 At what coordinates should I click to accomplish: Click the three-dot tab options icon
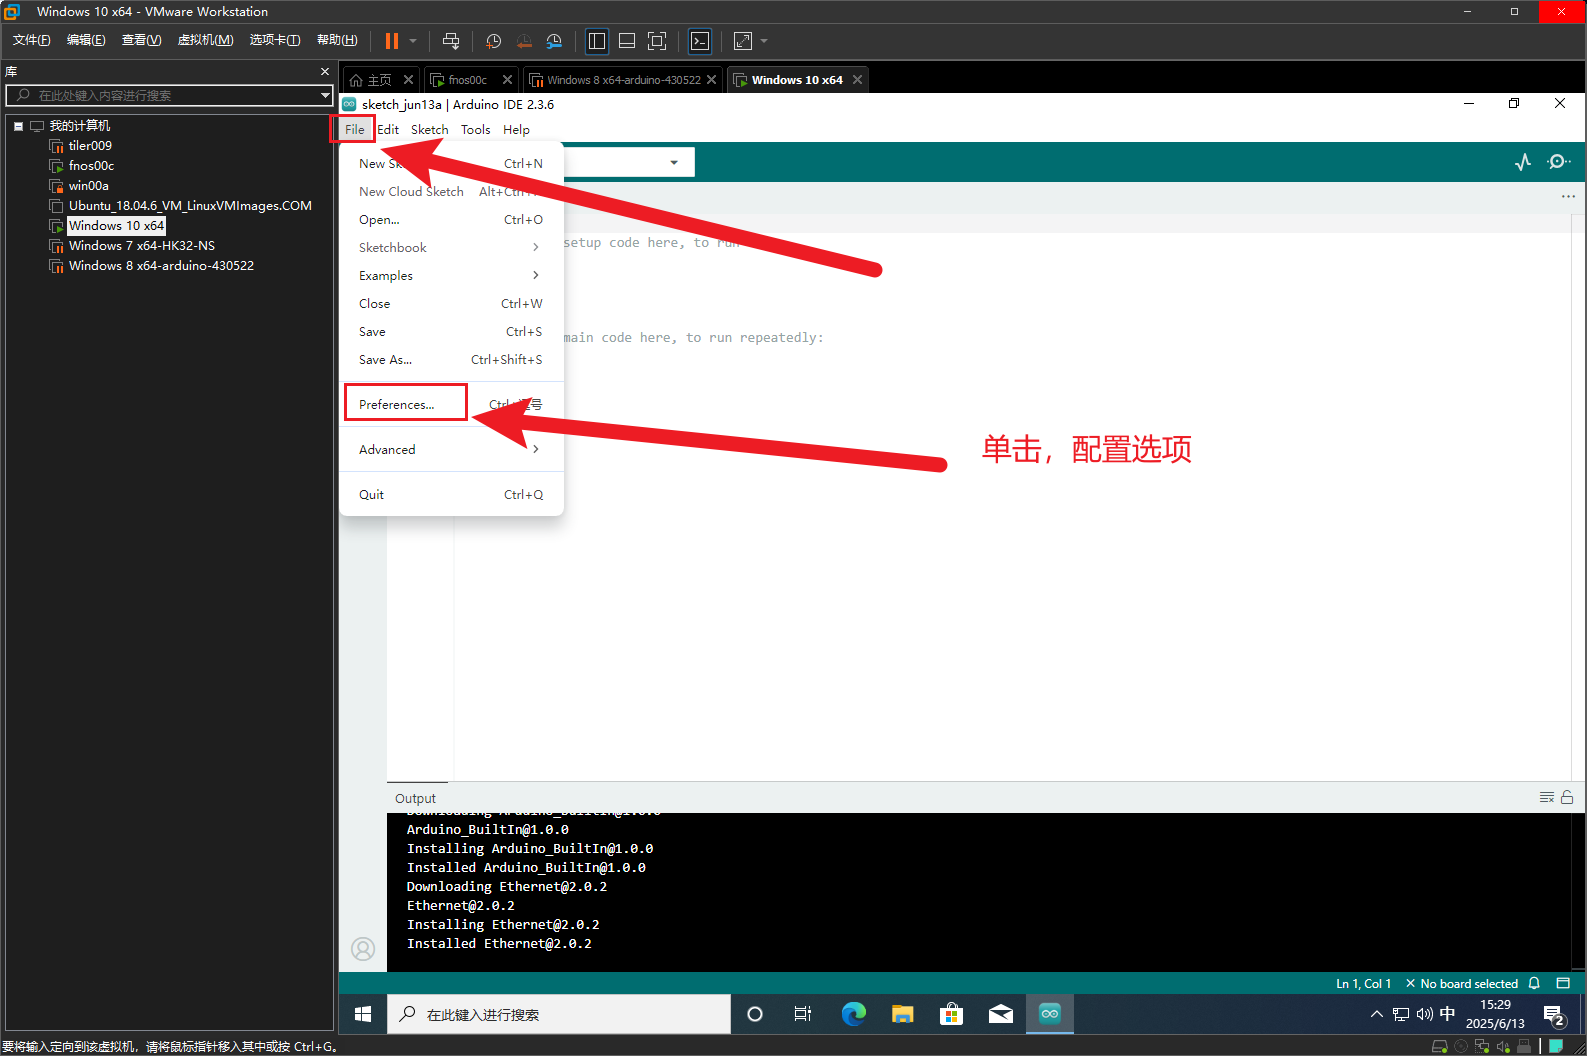click(x=1568, y=196)
